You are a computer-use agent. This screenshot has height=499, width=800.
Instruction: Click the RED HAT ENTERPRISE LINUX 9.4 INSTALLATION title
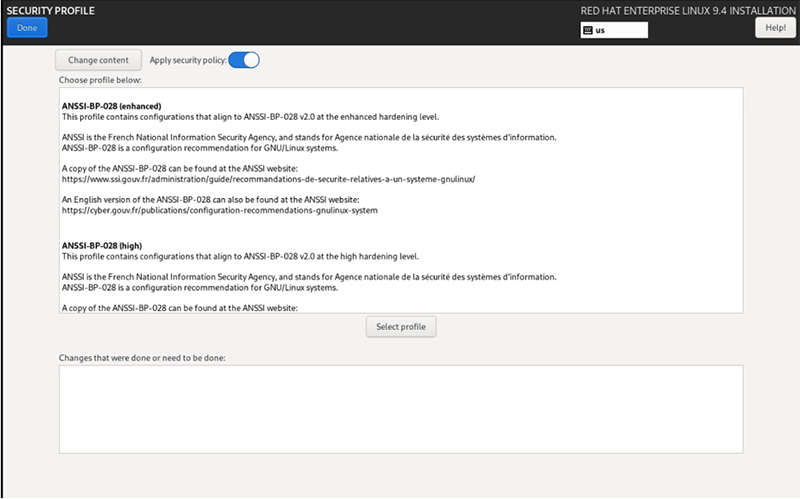[x=688, y=11]
